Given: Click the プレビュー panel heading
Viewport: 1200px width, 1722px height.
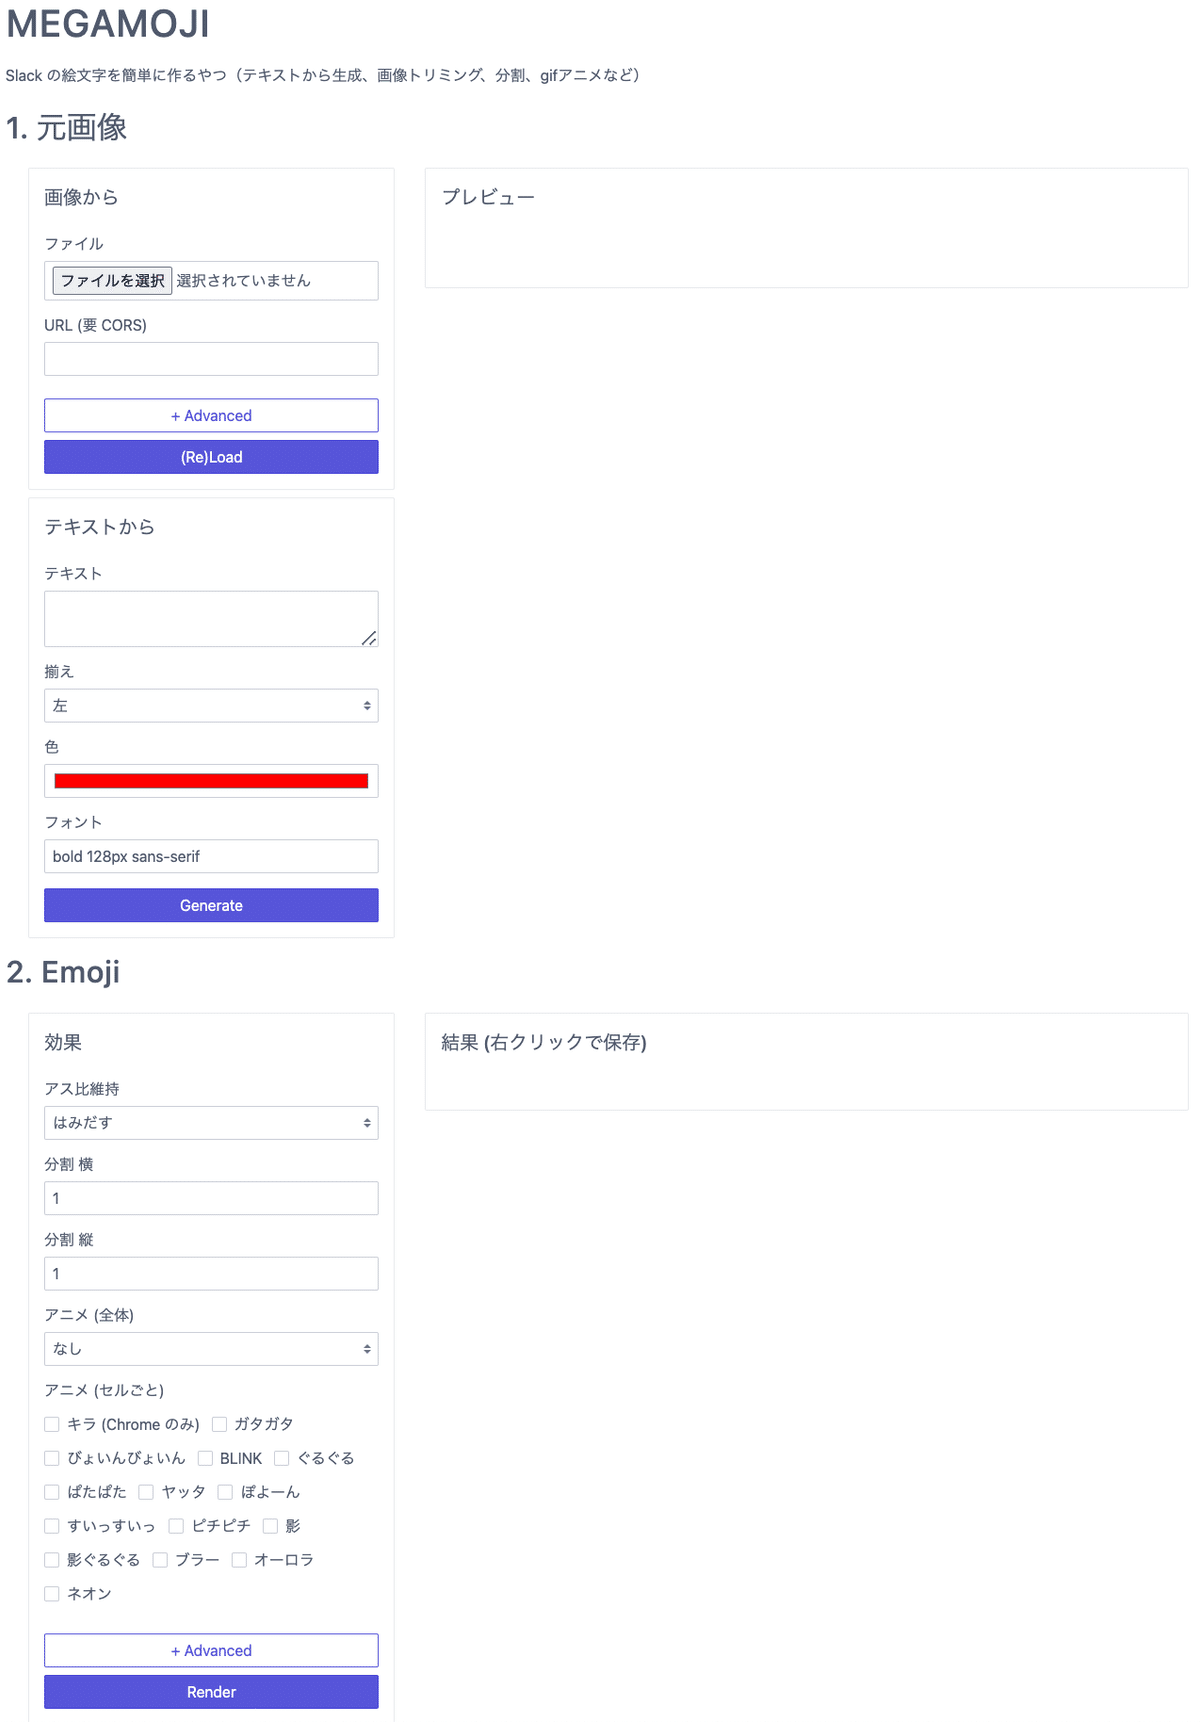Looking at the screenshot, I should pyautogui.click(x=488, y=197).
